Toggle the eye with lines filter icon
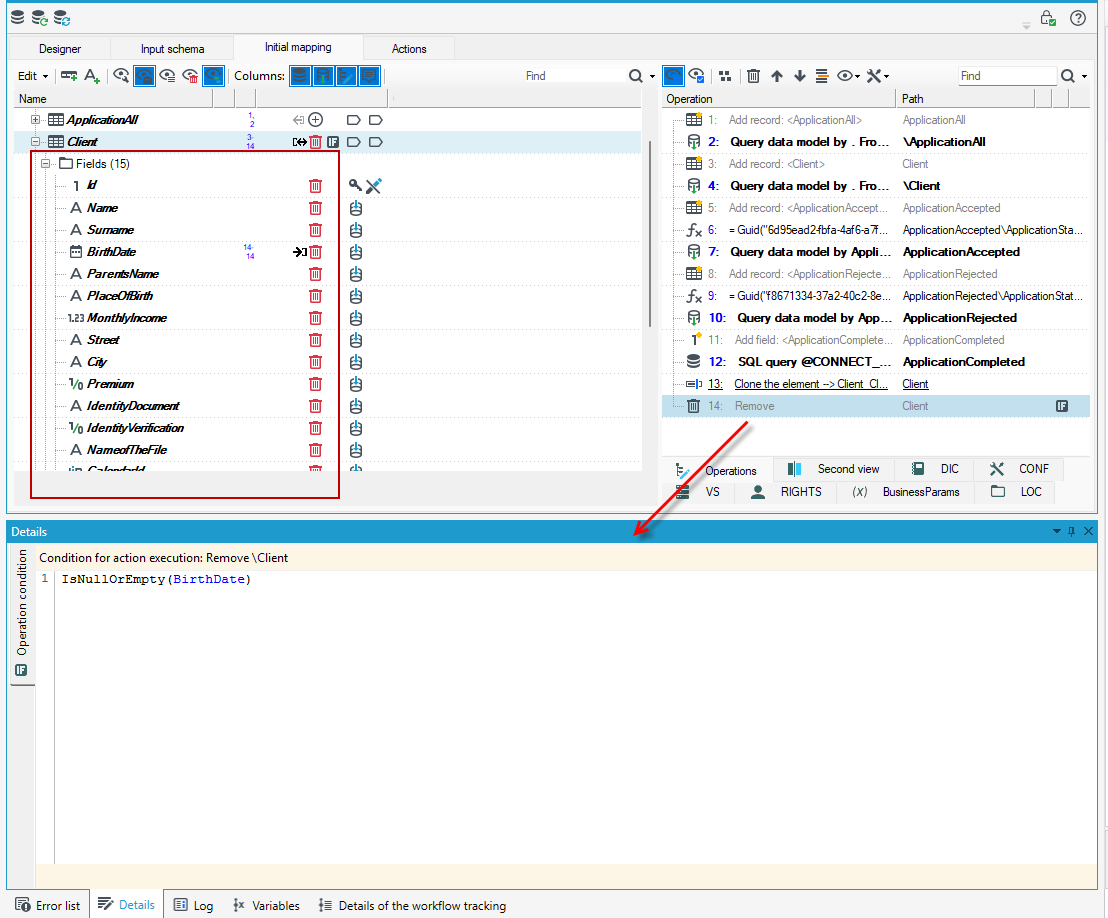This screenshot has width=1108, height=918. pos(167,76)
